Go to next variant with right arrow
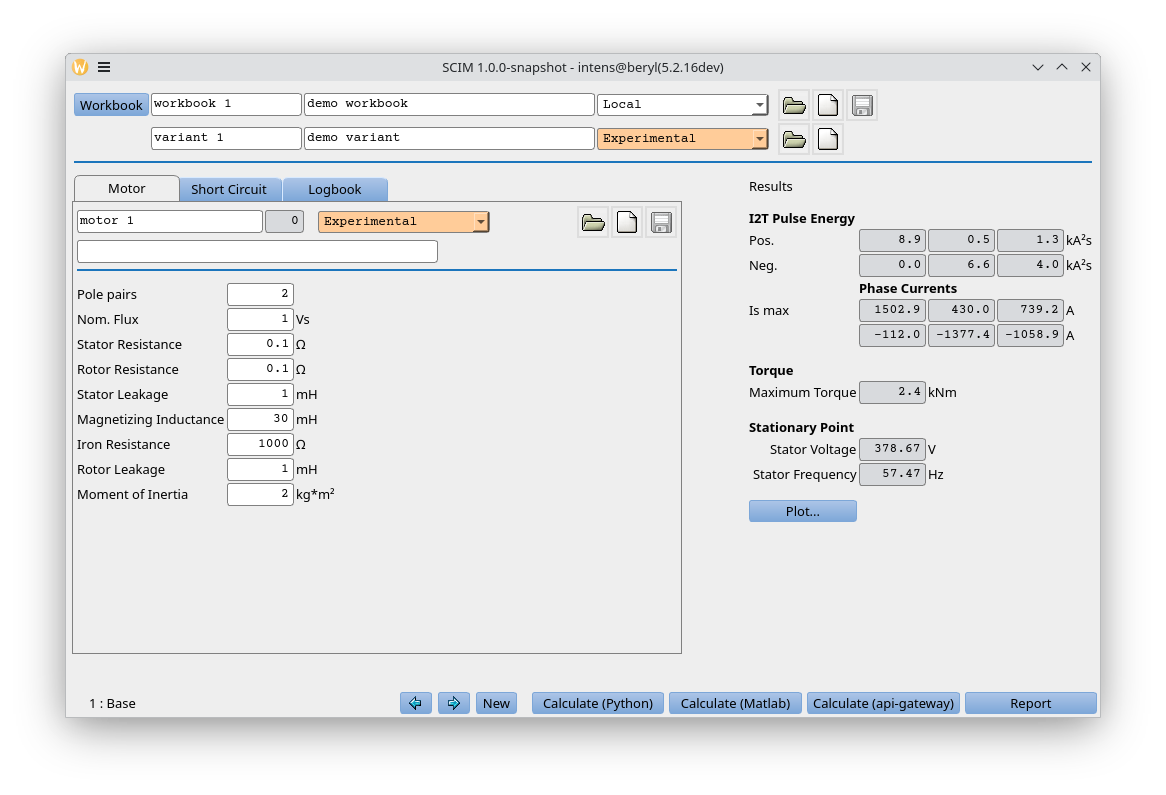Screen dimensions: 1166x795 click(454, 703)
